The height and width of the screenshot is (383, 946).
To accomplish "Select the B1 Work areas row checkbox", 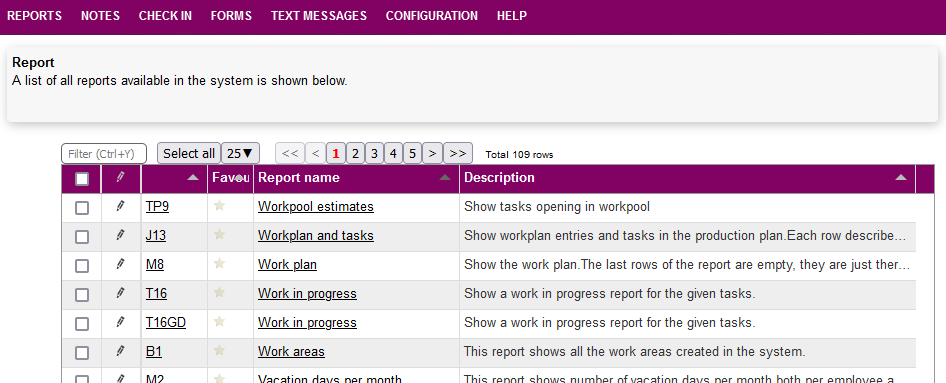I will [81, 353].
